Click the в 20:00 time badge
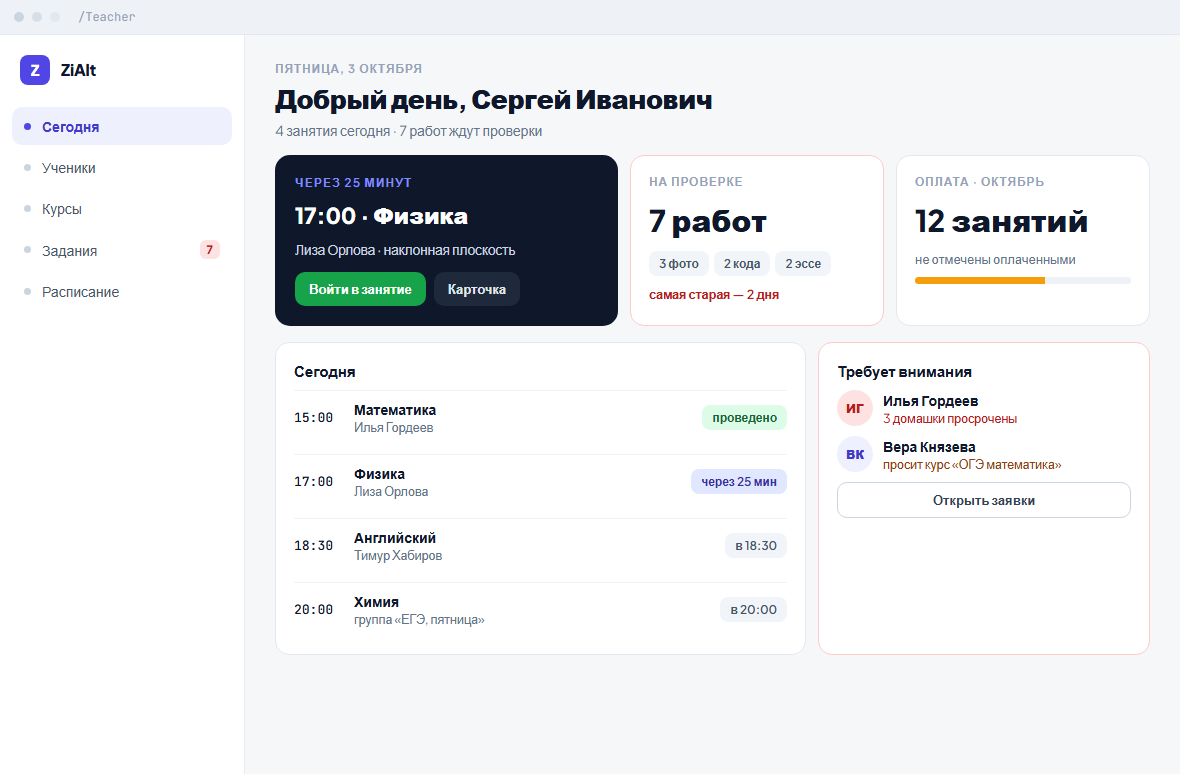Viewport: 1180px width, 774px height. point(753,609)
